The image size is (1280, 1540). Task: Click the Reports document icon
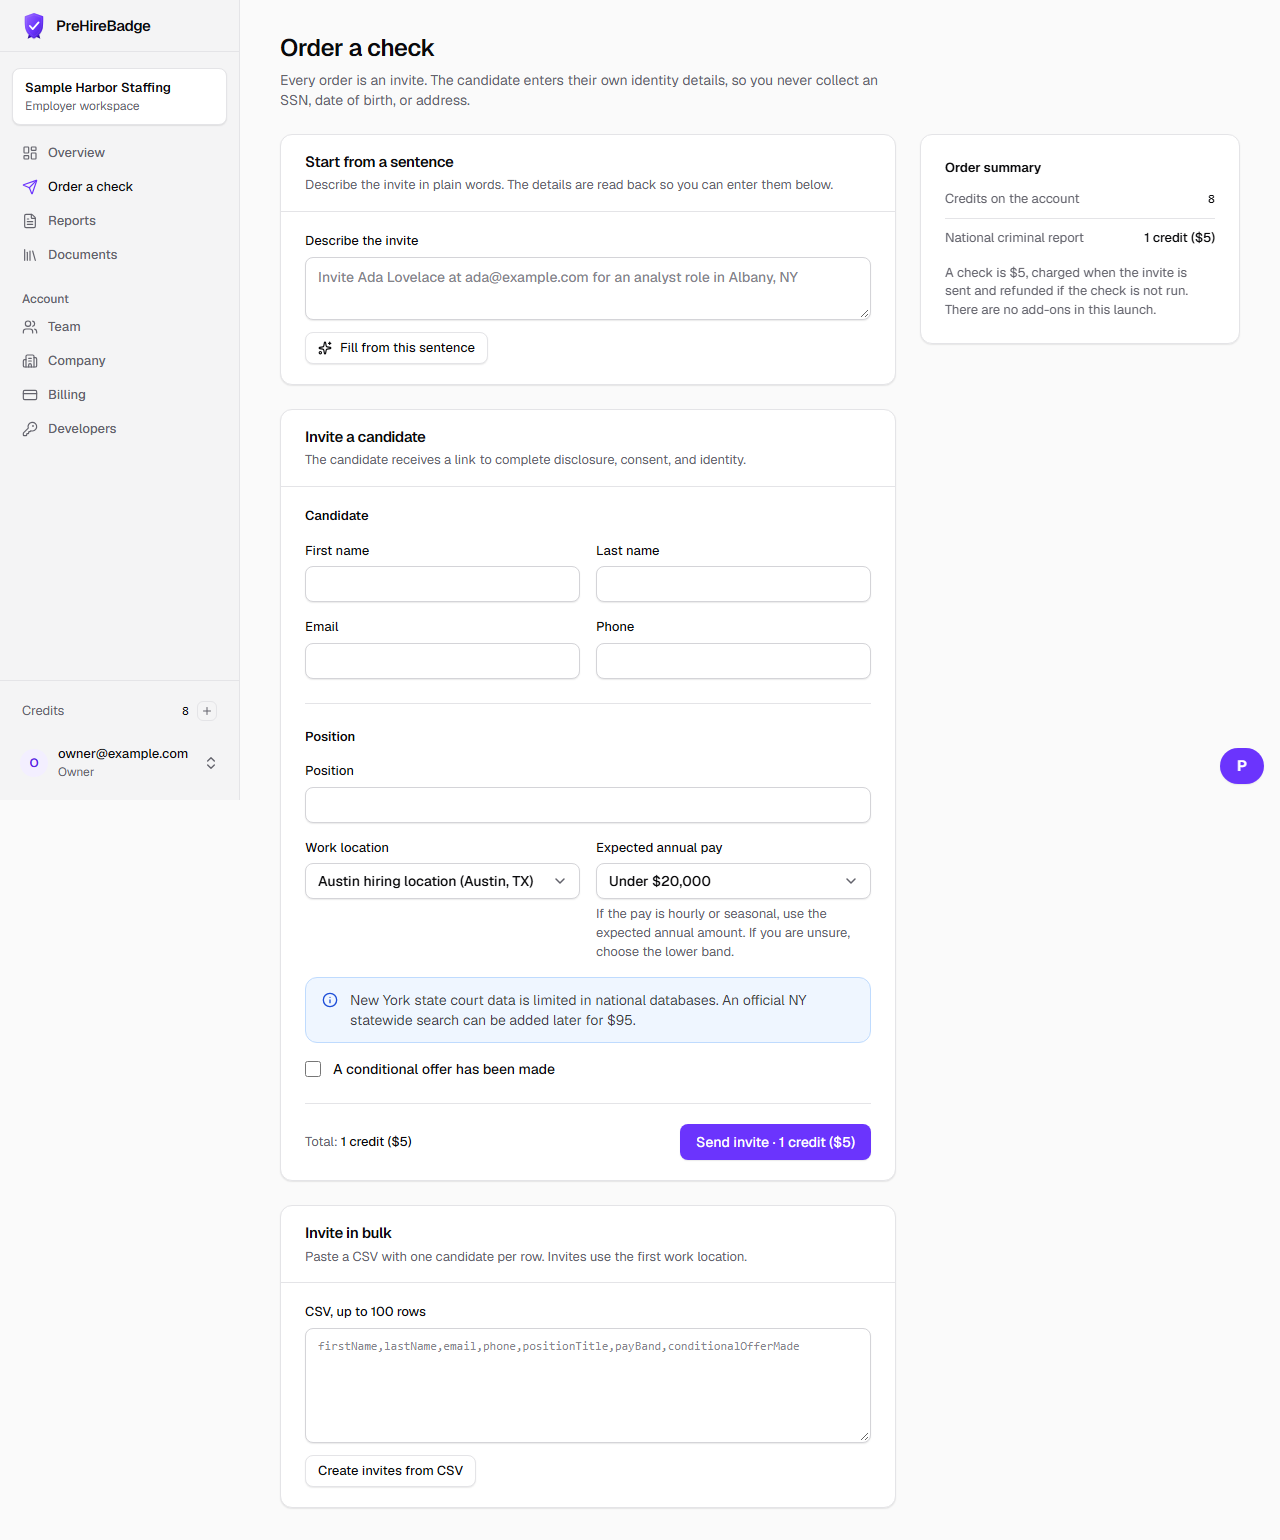pos(30,221)
